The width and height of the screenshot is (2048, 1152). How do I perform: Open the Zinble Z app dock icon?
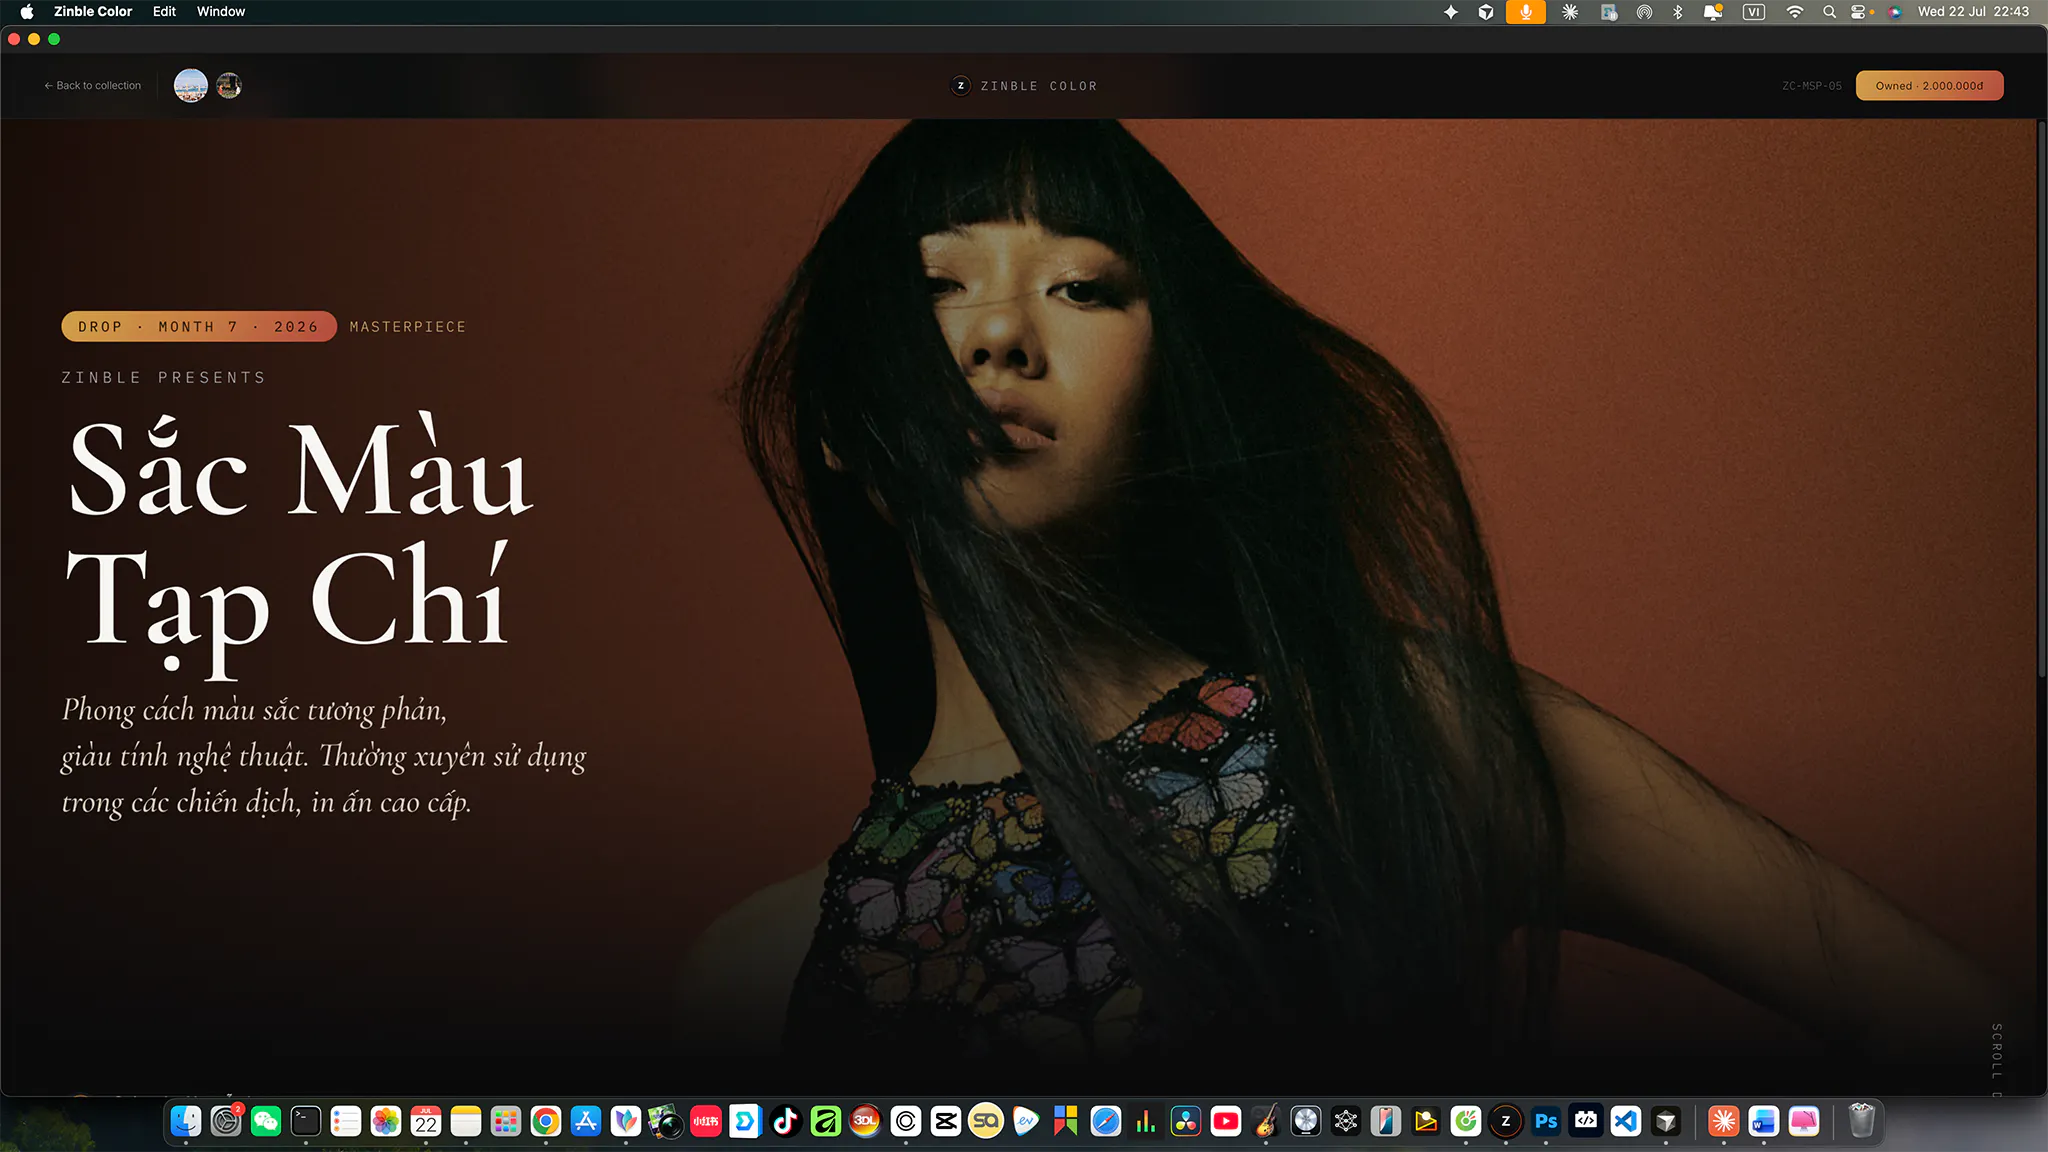(x=1506, y=1122)
